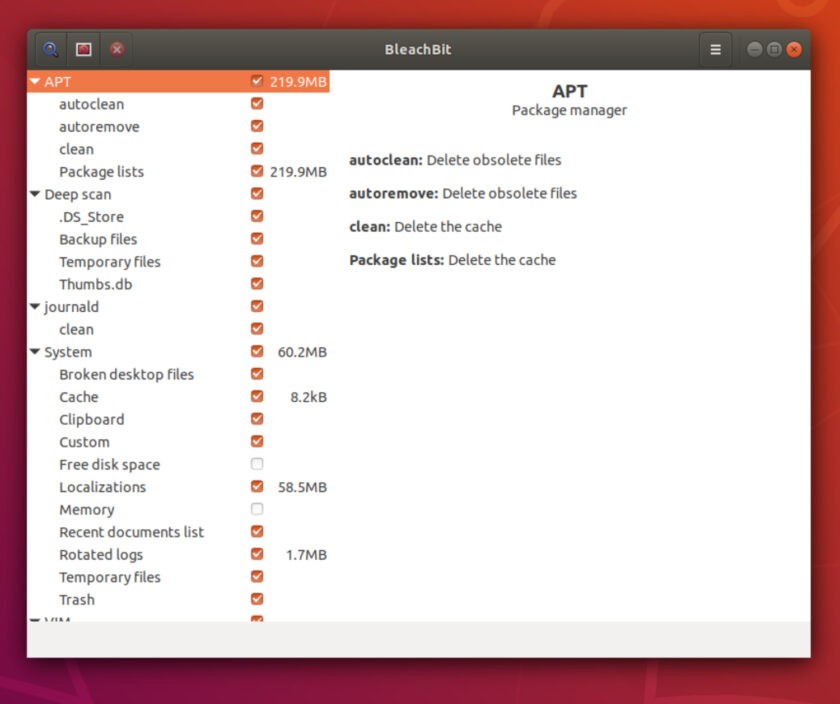
Task: Minimize the BleachBit window
Action: pyautogui.click(x=754, y=50)
